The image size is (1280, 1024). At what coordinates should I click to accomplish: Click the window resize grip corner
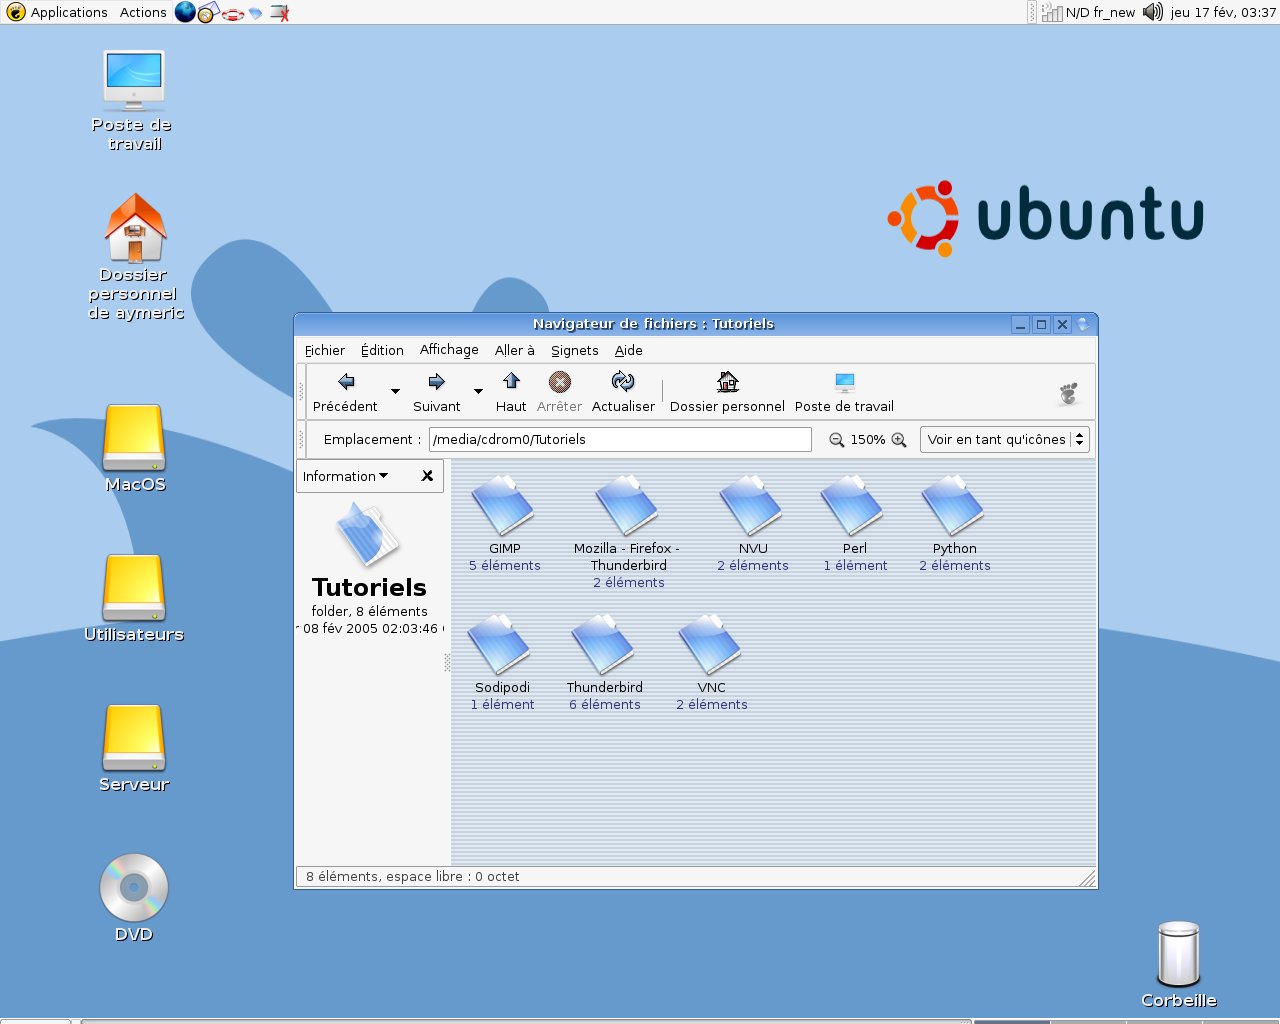(1088, 878)
